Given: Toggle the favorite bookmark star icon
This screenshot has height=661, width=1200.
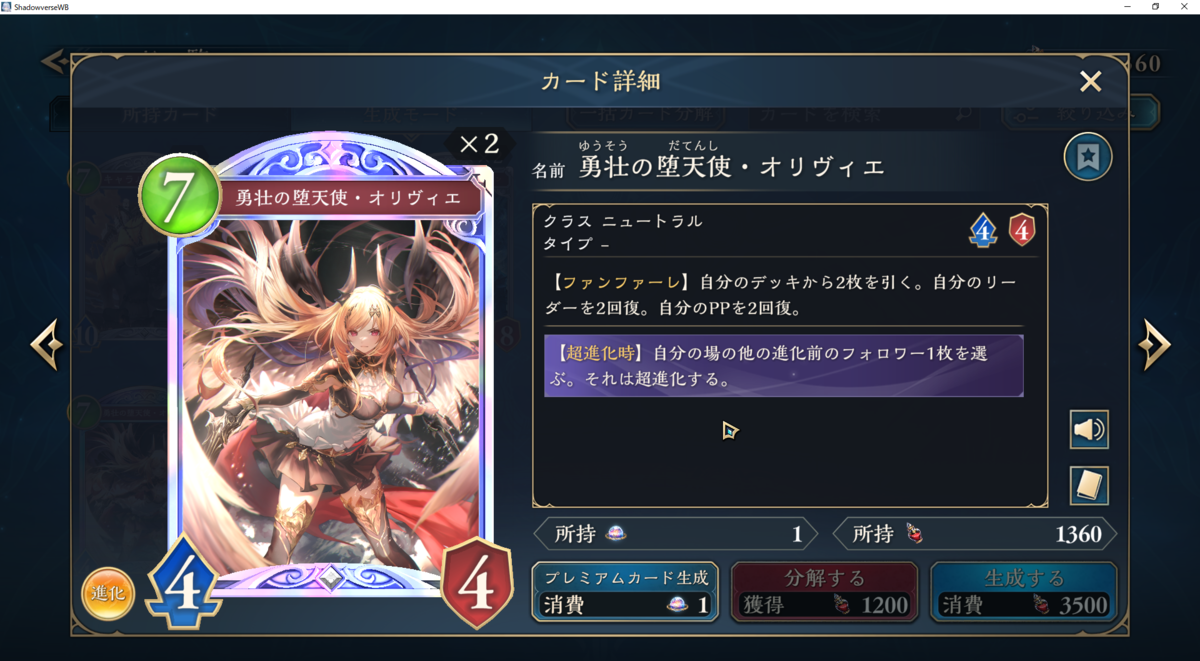Looking at the screenshot, I should [x=1088, y=157].
